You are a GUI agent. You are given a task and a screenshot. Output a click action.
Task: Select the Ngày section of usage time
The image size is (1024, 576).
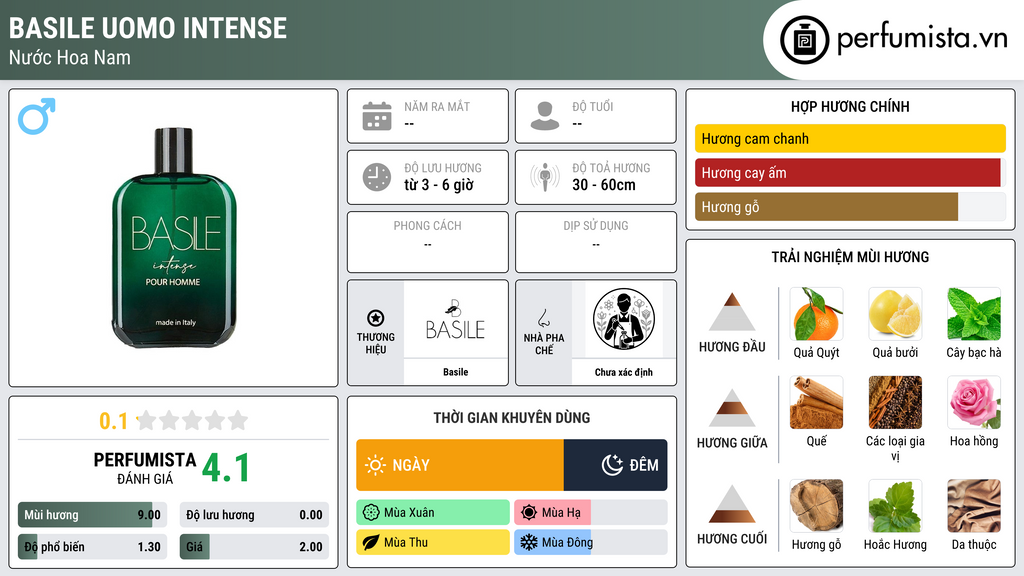point(460,465)
